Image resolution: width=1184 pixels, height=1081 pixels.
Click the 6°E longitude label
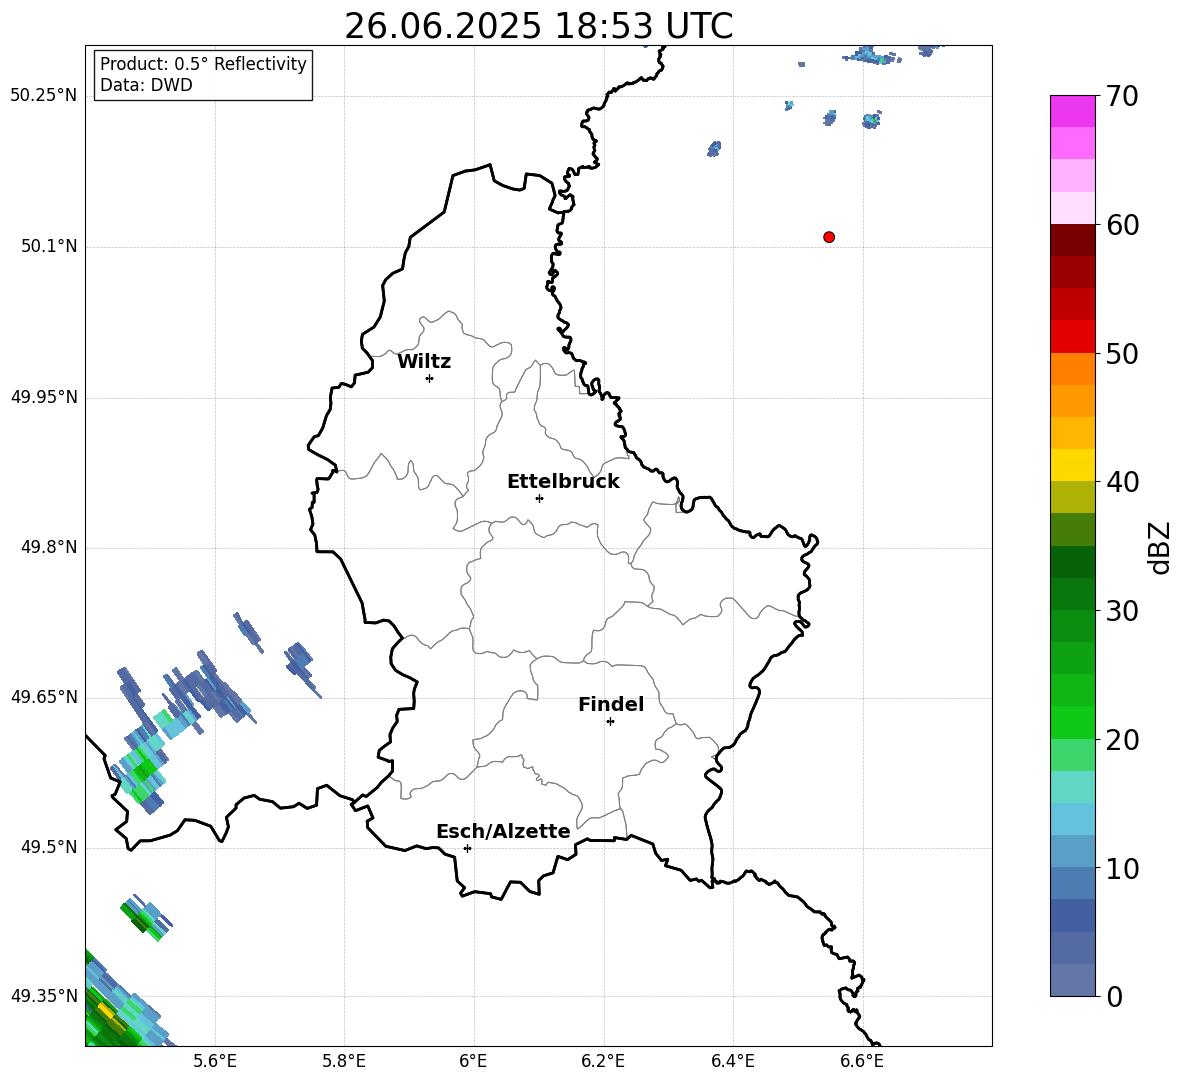point(473,1061)
